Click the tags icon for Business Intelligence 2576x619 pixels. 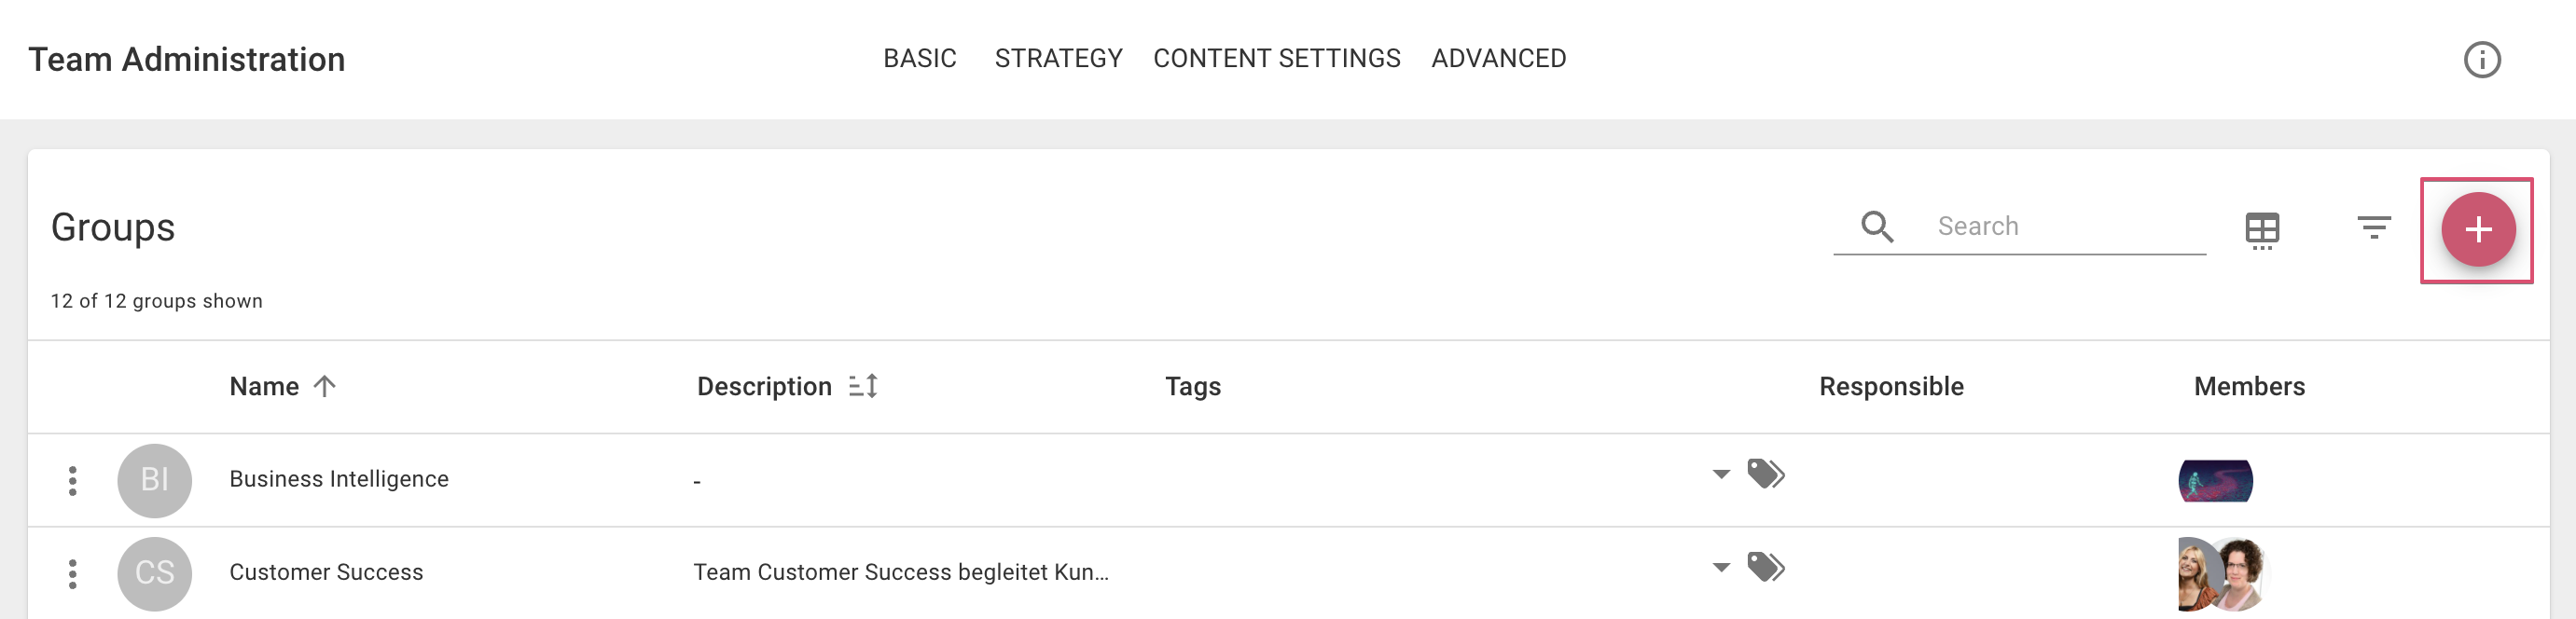pos(1765,474)
